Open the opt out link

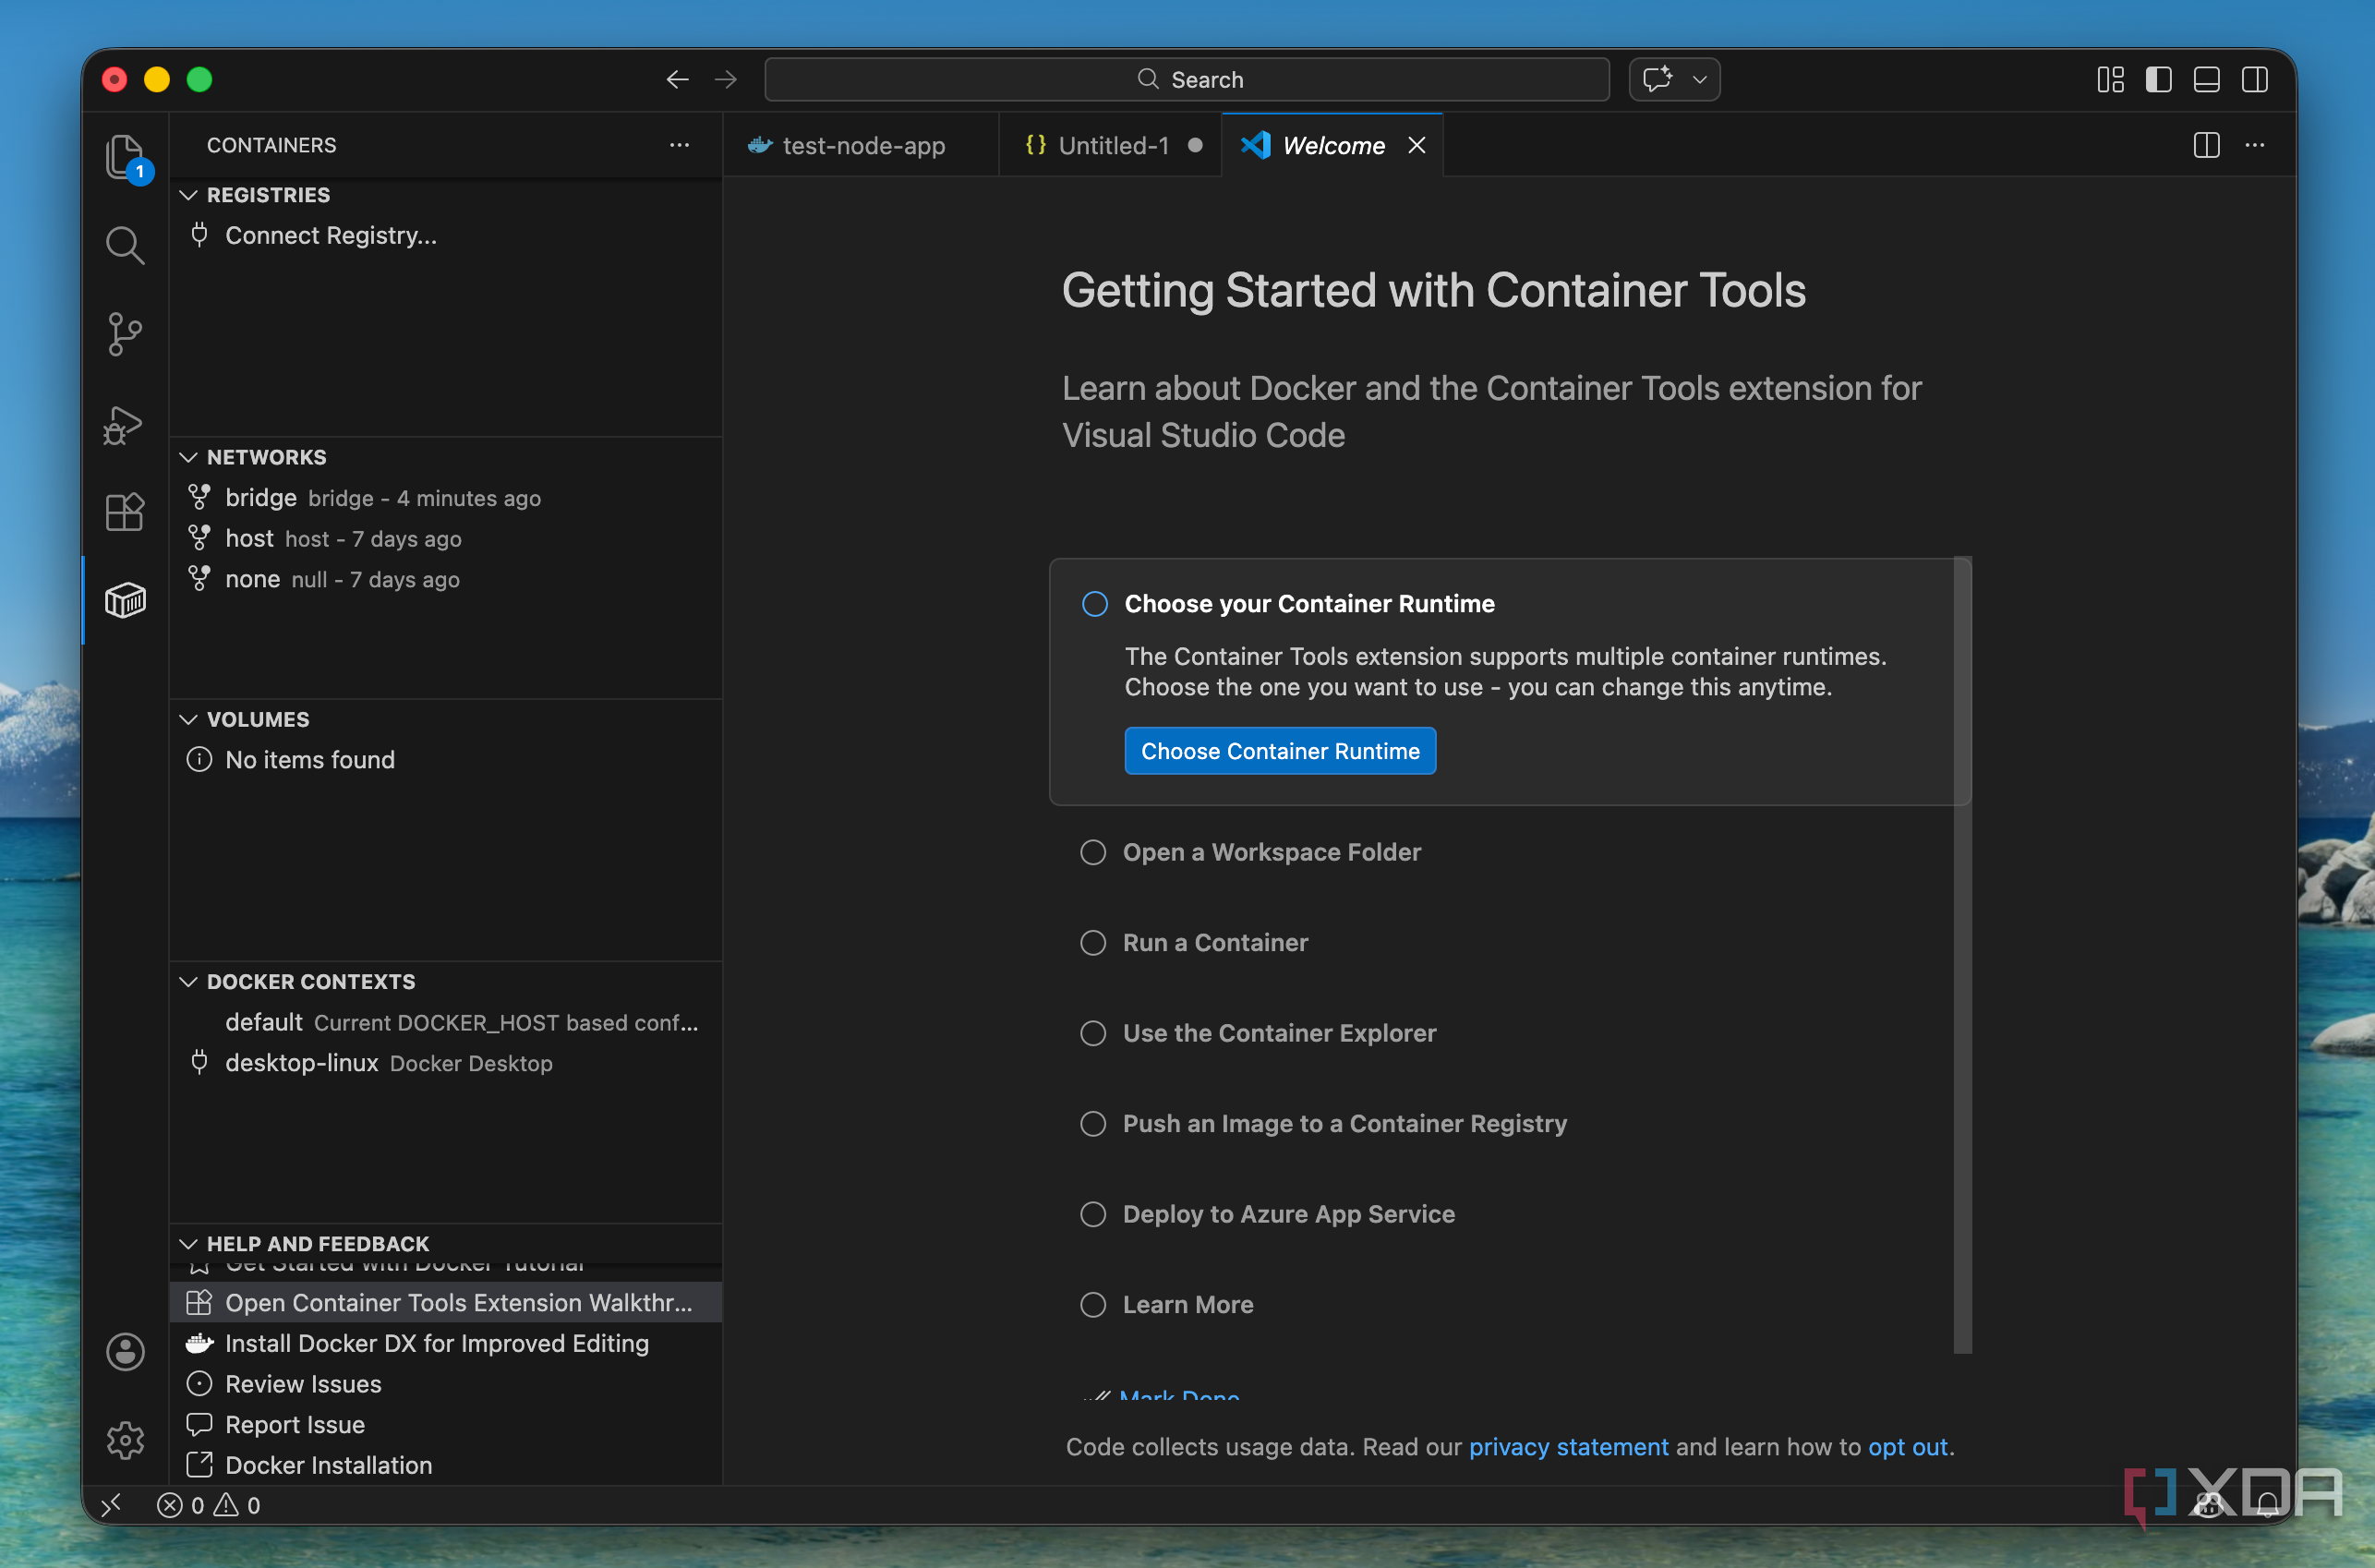(x=1908, y=1447)
